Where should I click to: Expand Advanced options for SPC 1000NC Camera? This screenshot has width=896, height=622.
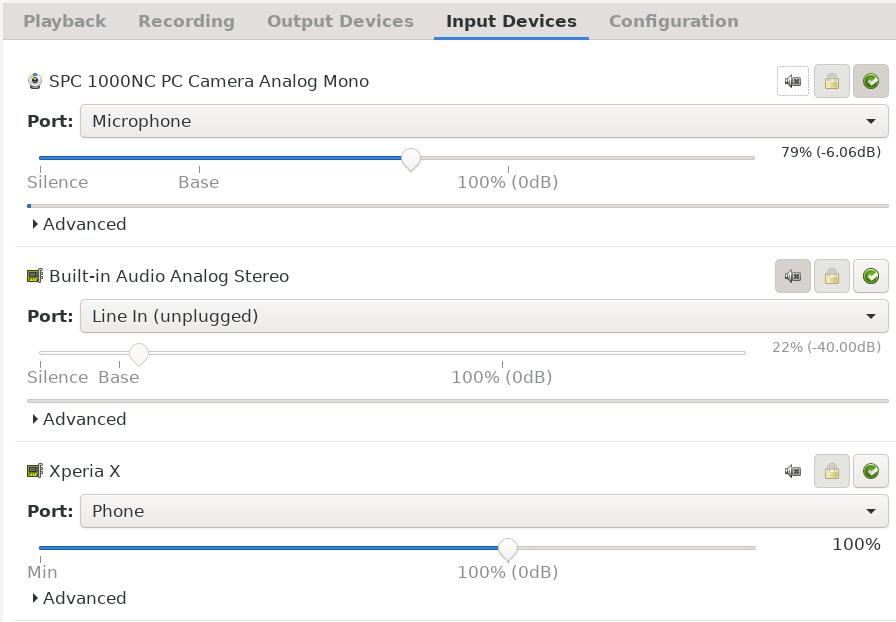point(79,224)
